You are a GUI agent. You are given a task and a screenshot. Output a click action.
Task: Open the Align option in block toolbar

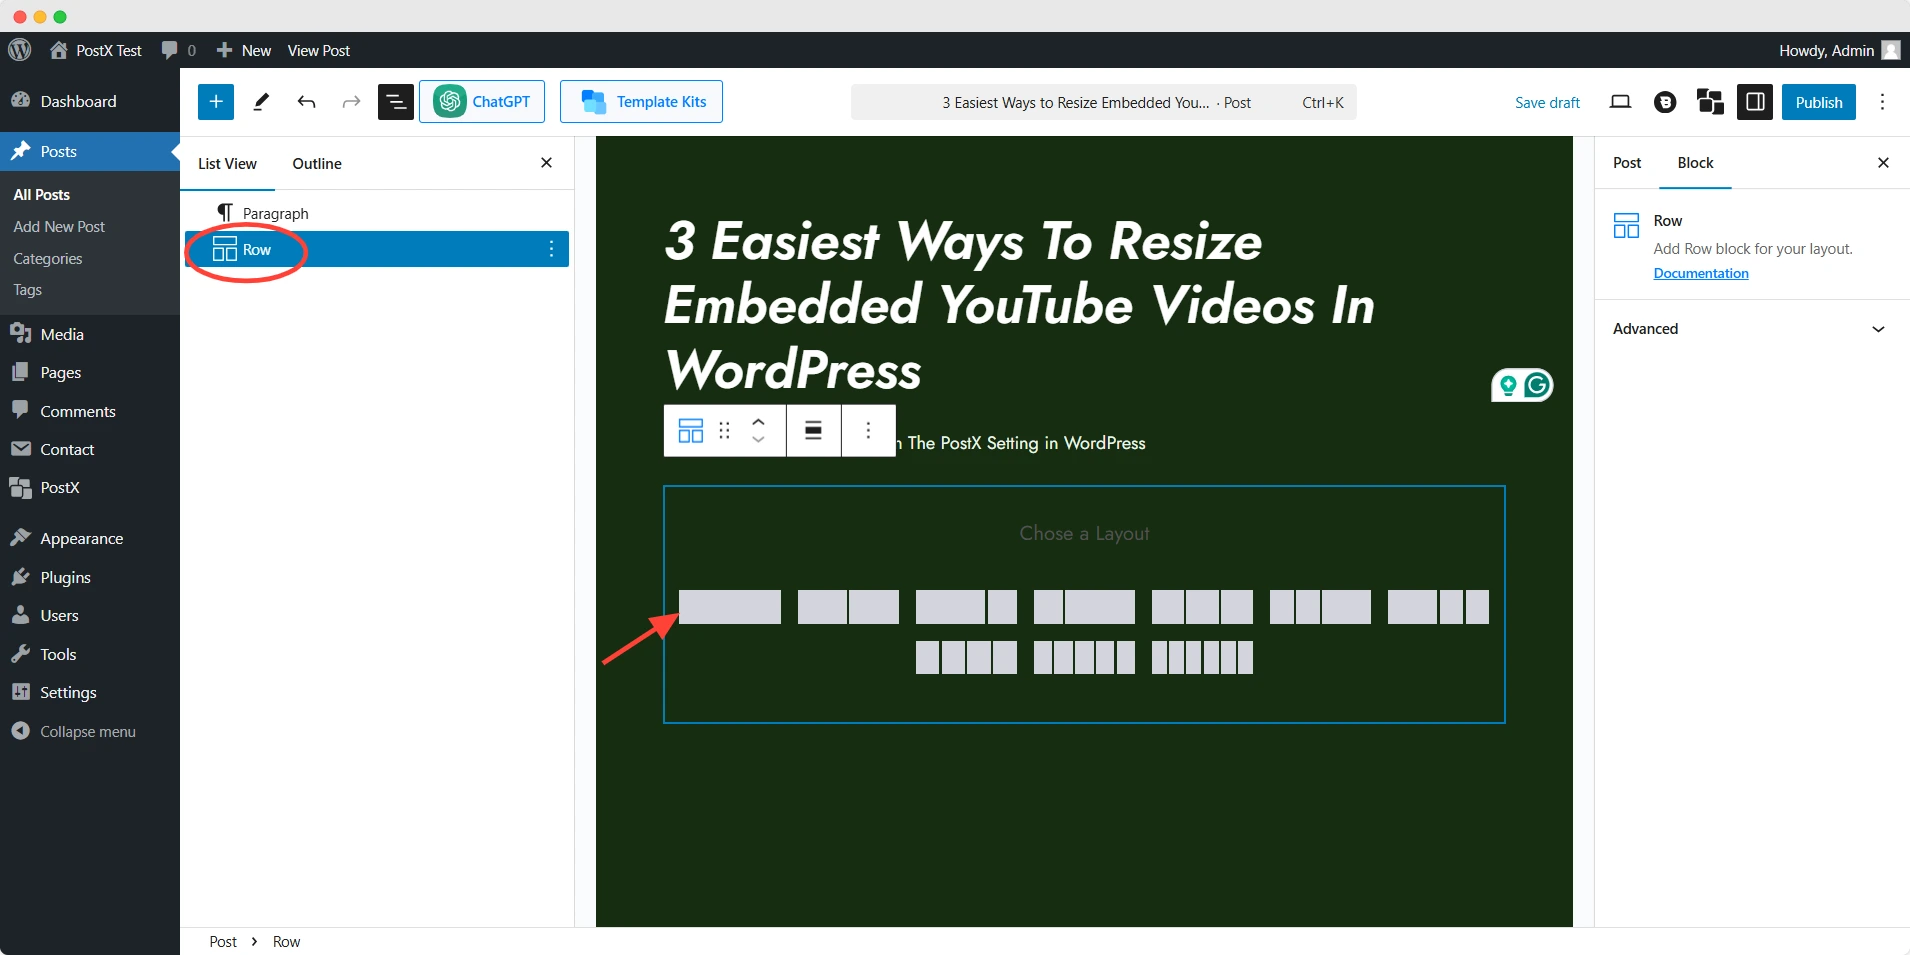tap(814, 430)
